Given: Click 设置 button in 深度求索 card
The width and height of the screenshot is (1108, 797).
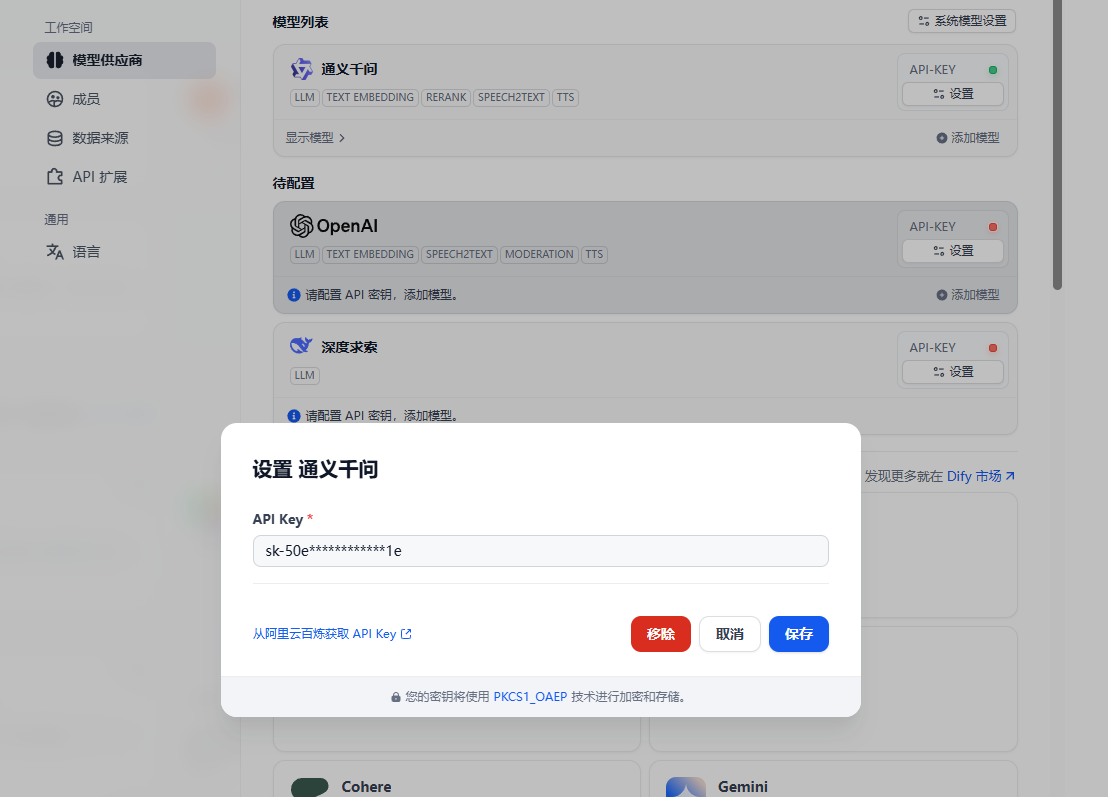Looking at the screenshot, I should click(x=953, y=372).
